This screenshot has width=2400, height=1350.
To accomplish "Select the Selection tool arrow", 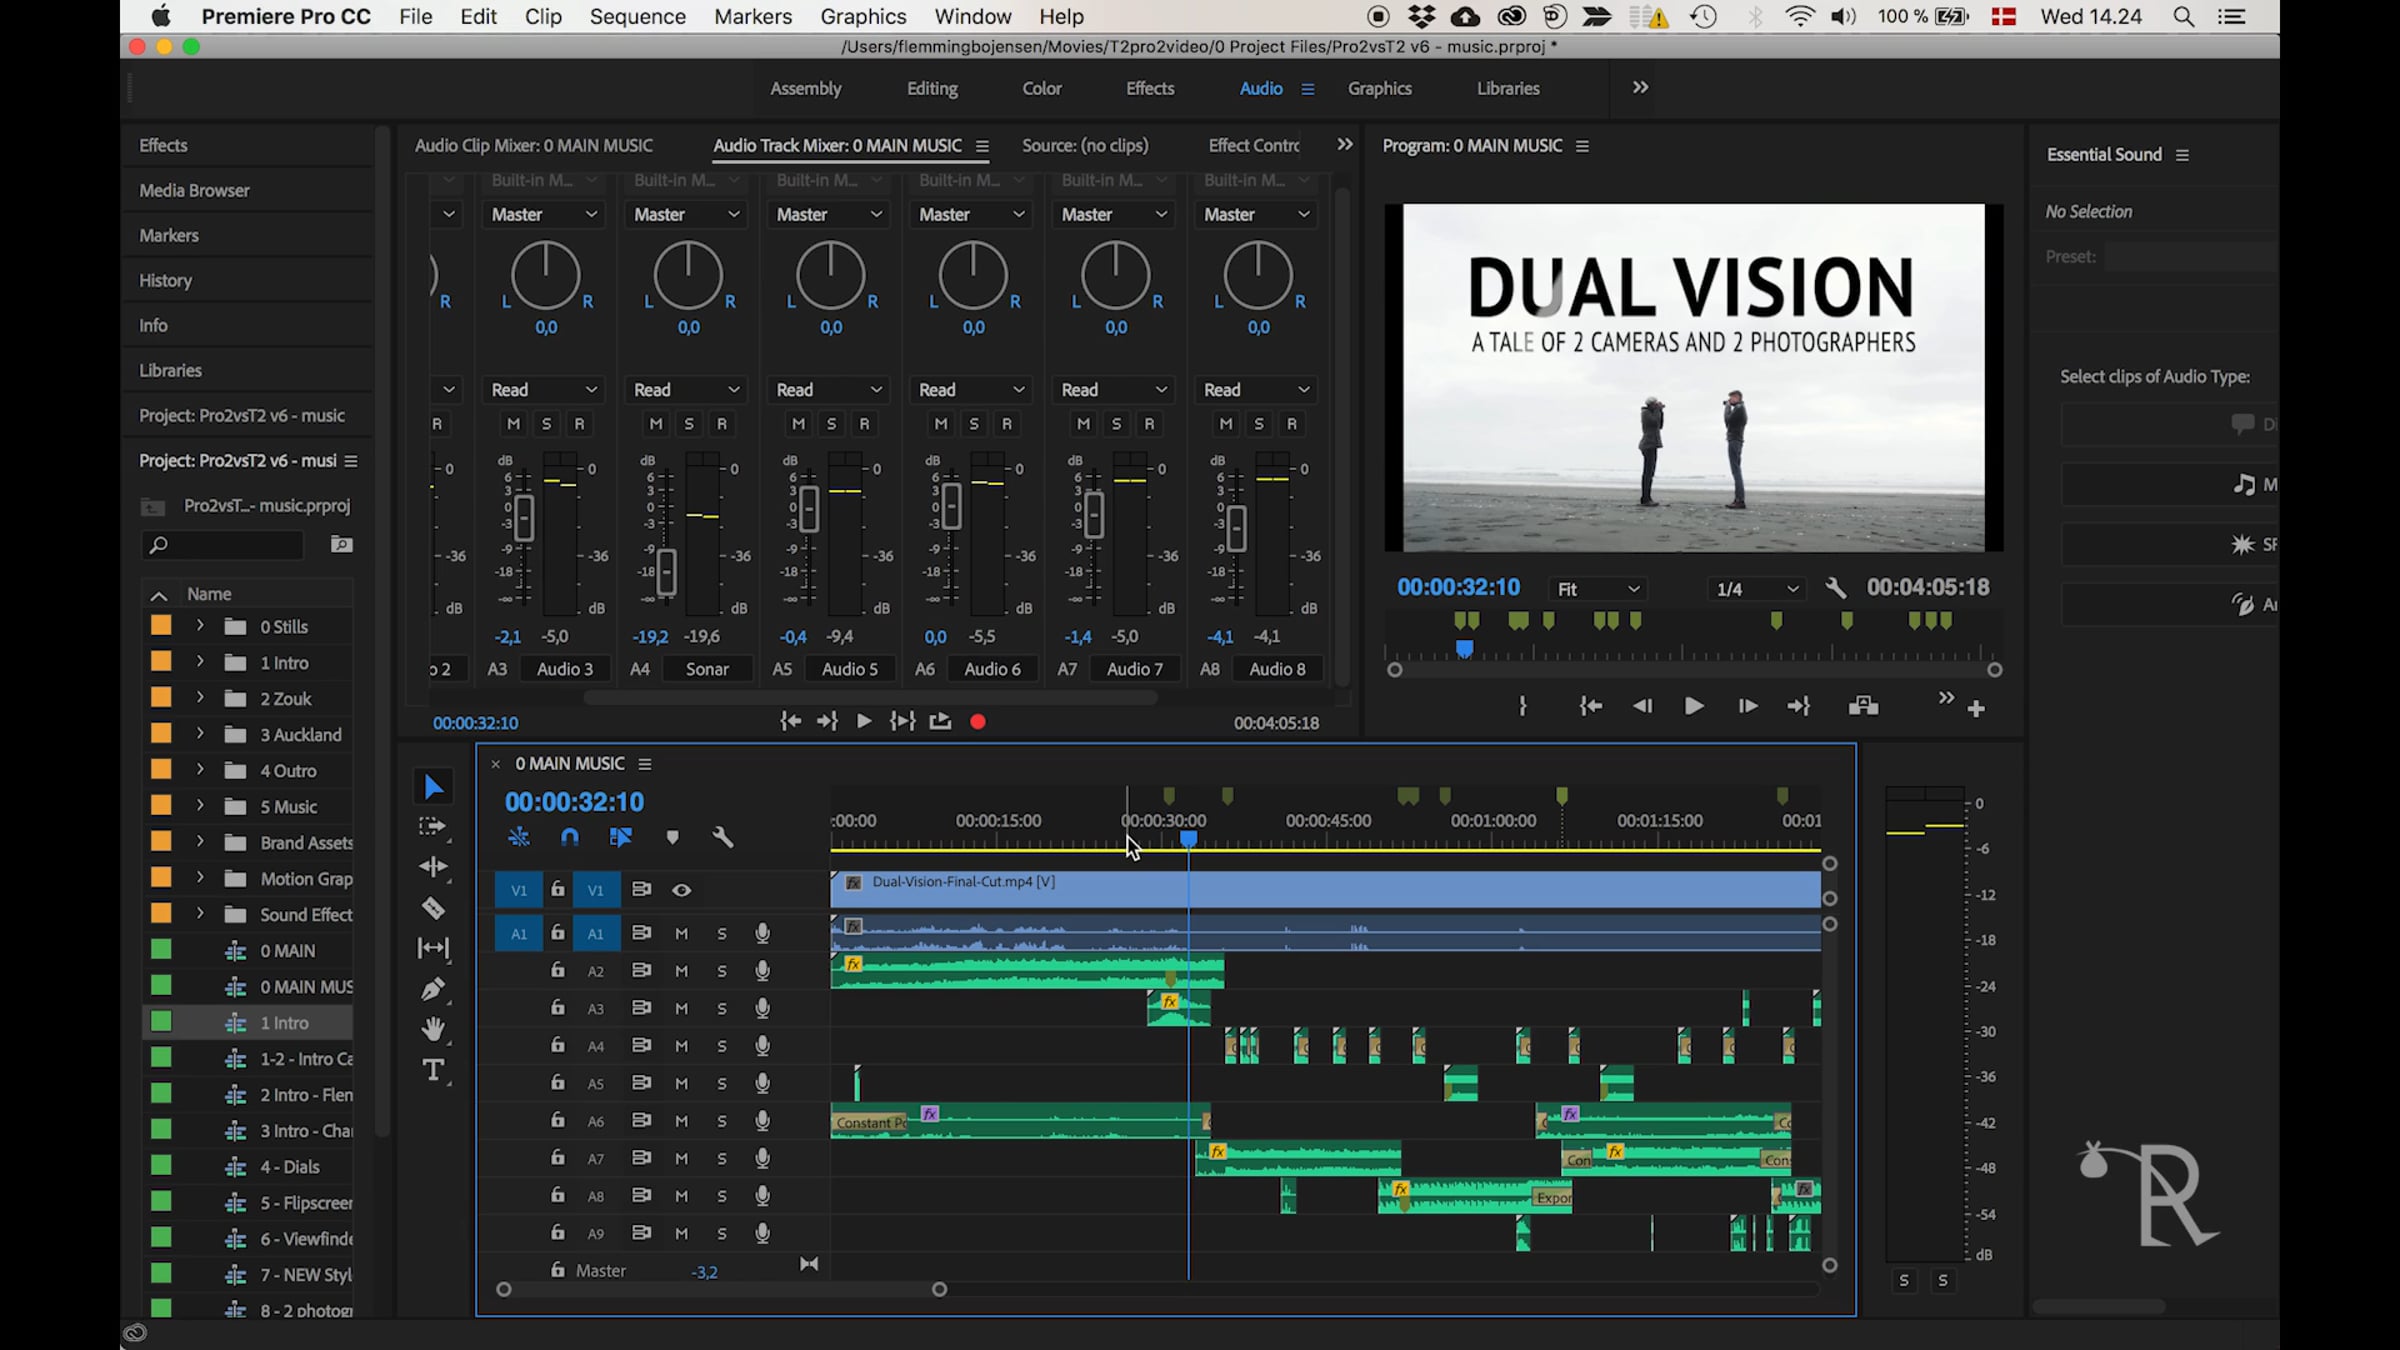I will (x=433, y=787).
